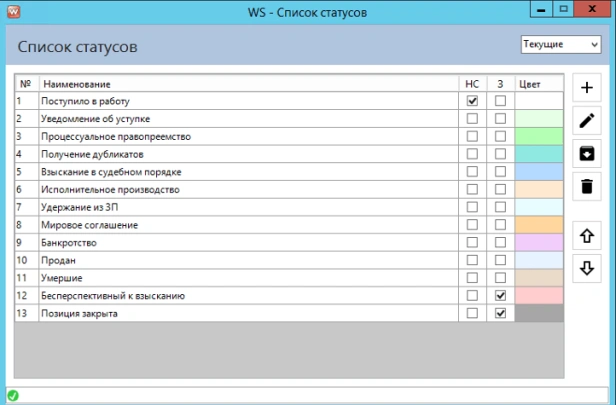Click the plus icon to add a status

click(587, 90)
